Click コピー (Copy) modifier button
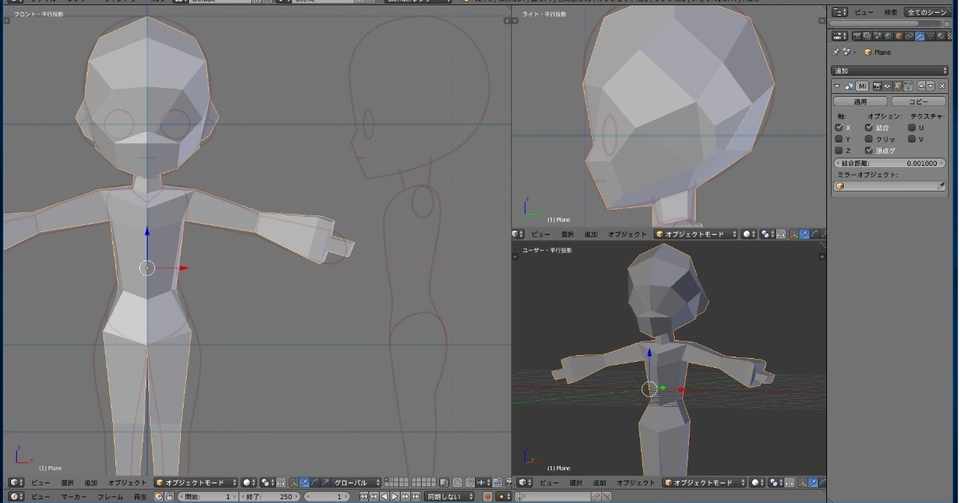Screen dimensions: 960x503 pyautogui.click(x=918, y=102)
